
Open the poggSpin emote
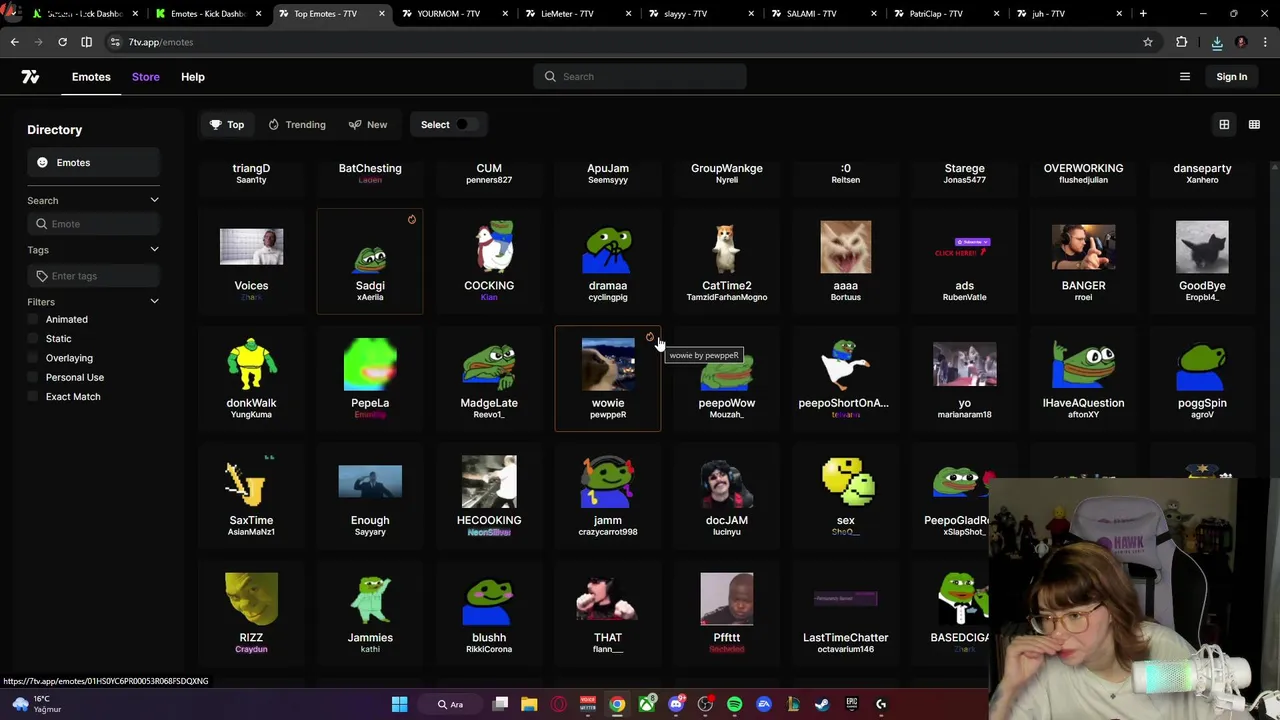[1202, 379]
